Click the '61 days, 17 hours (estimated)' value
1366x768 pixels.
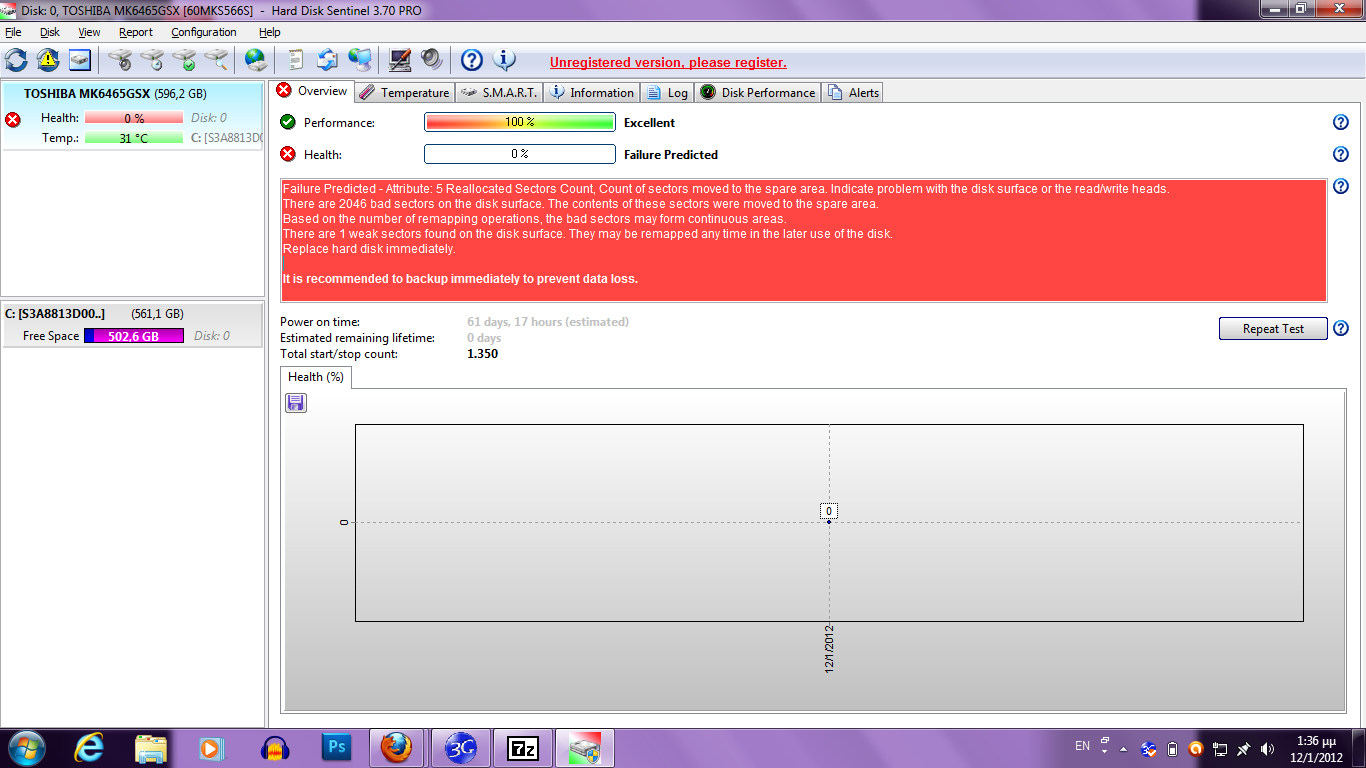click(x=548, y=322)
